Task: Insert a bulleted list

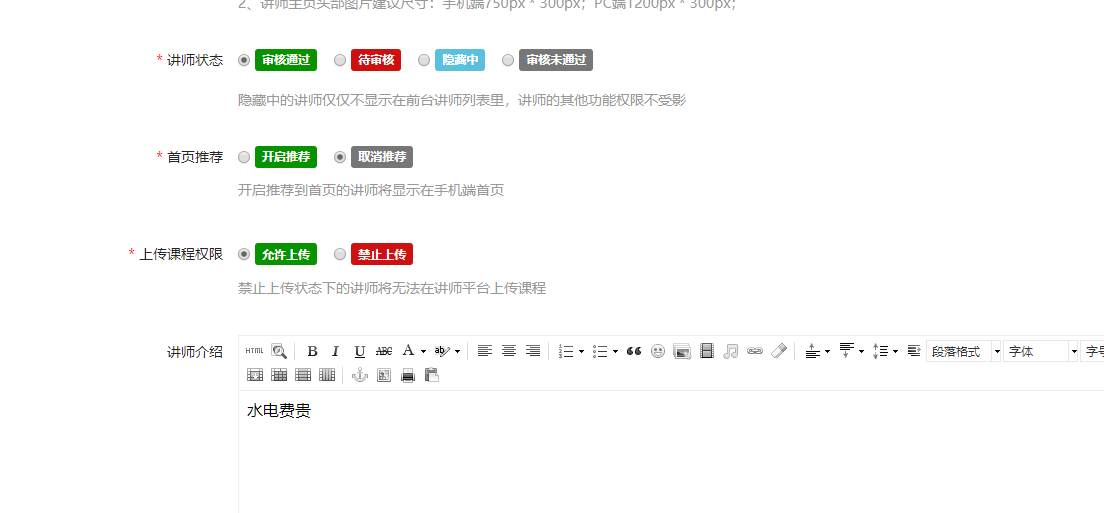Action: 601,351
